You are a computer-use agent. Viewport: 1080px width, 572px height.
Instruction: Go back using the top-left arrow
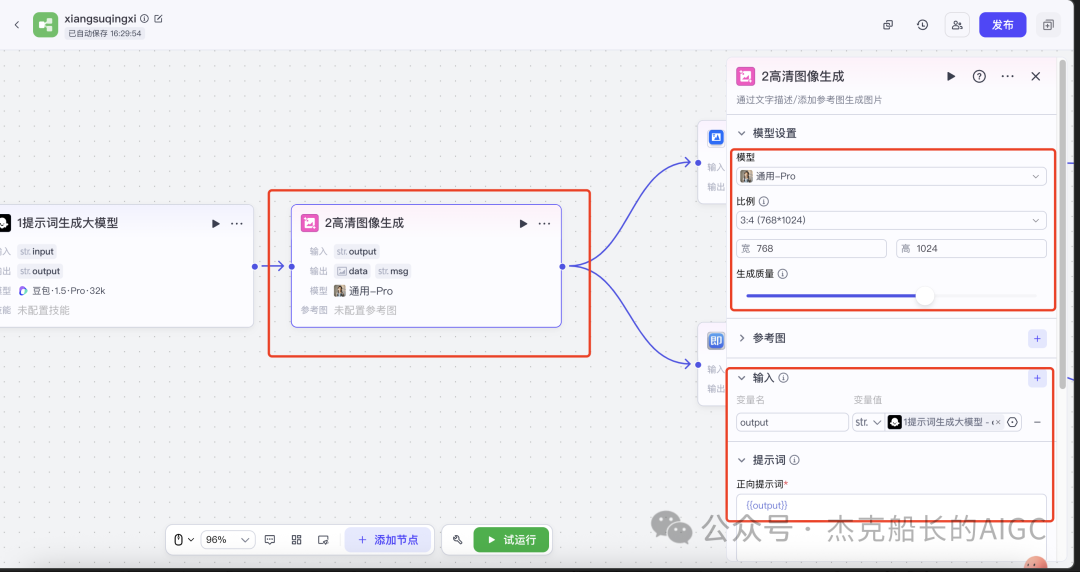click(17, 25)
